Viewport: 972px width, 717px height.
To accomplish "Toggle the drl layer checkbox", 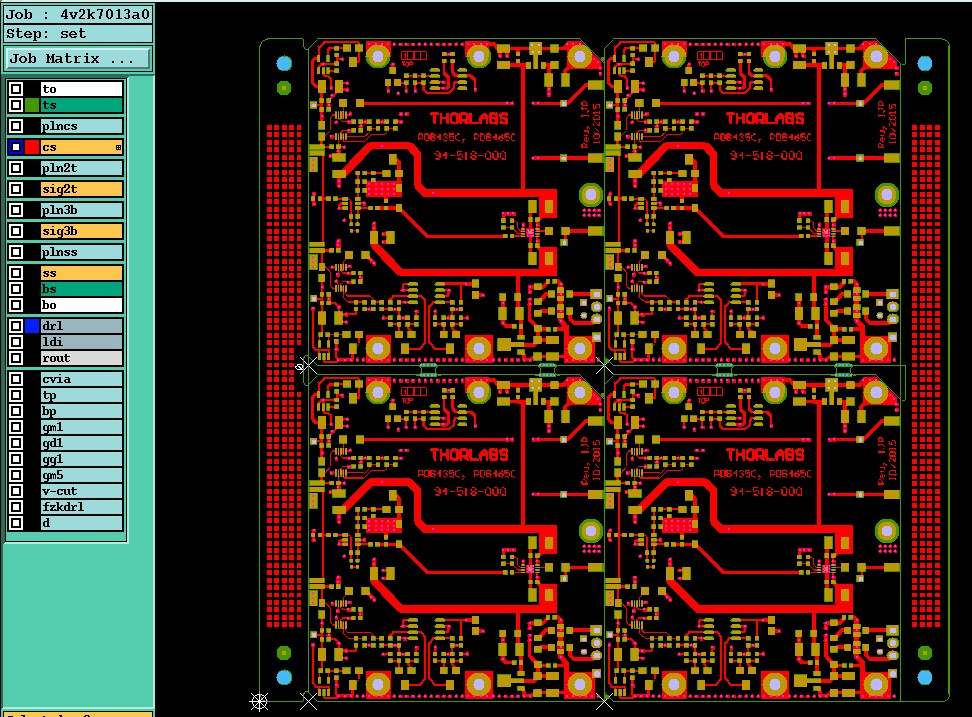I will click(x=16, y=326).
